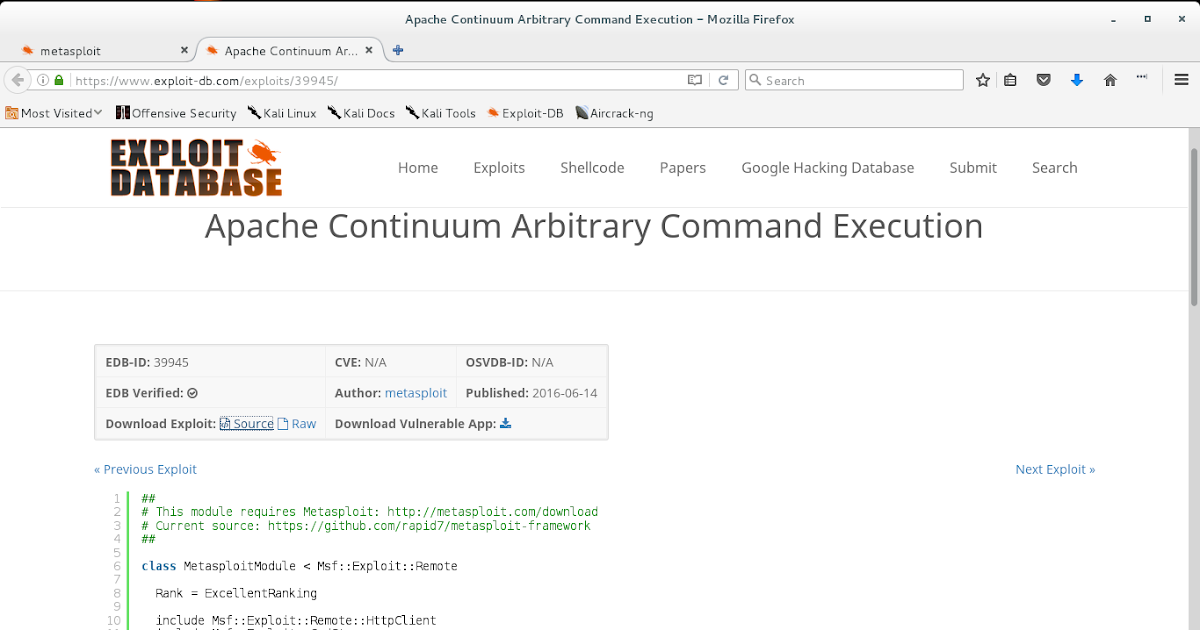Image resolution: width=1200 pixels, height=630 pixels.
Task: Show bookmarks list icon in the toolbar
Action: click(1011, 80)
